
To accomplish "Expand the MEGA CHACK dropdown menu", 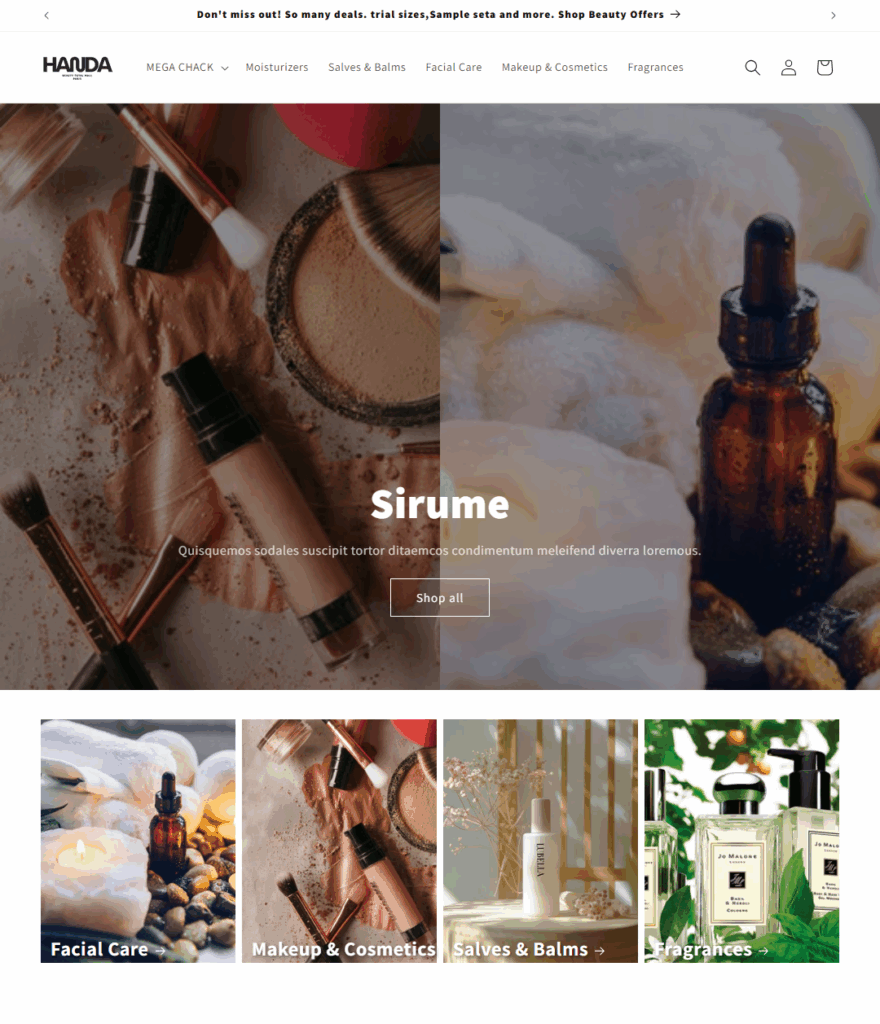I will point(187,67).
